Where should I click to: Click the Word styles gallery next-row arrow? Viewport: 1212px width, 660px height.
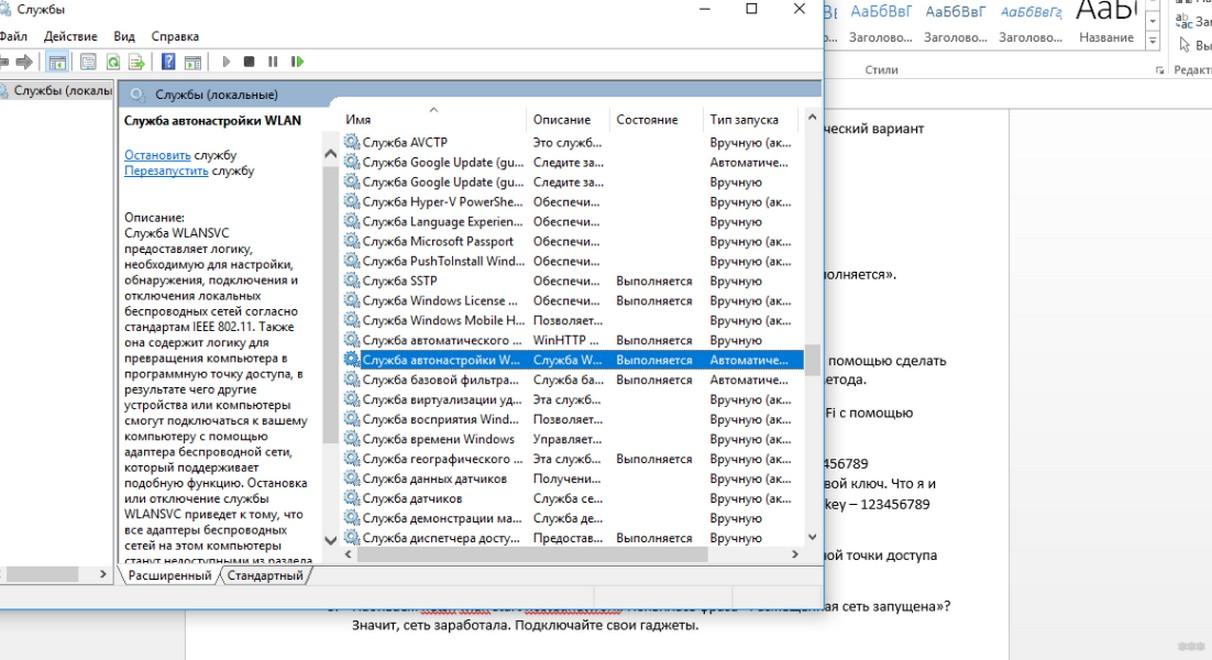(x=1152, y=23)
